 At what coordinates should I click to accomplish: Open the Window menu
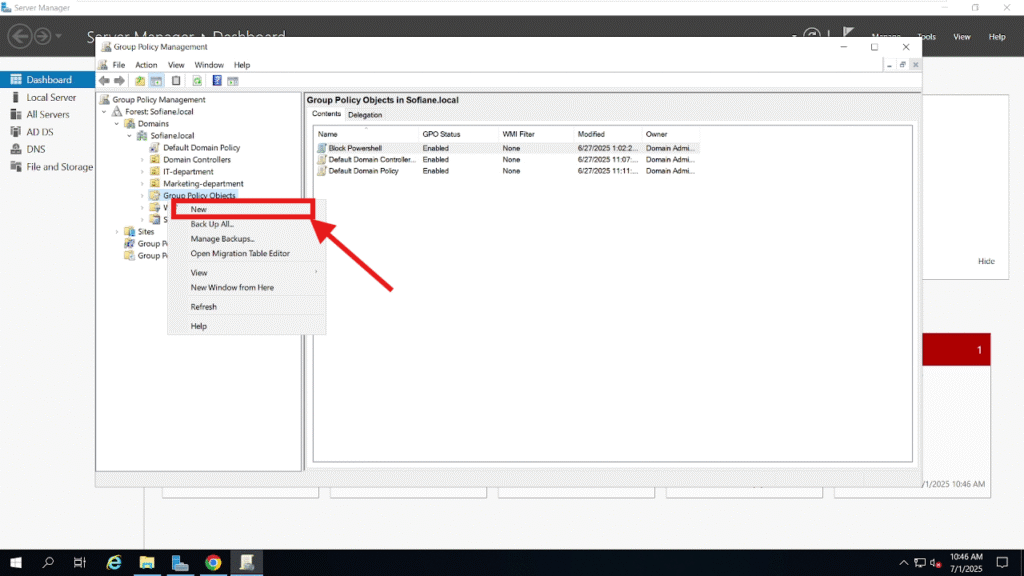click(x=209, y=65)
